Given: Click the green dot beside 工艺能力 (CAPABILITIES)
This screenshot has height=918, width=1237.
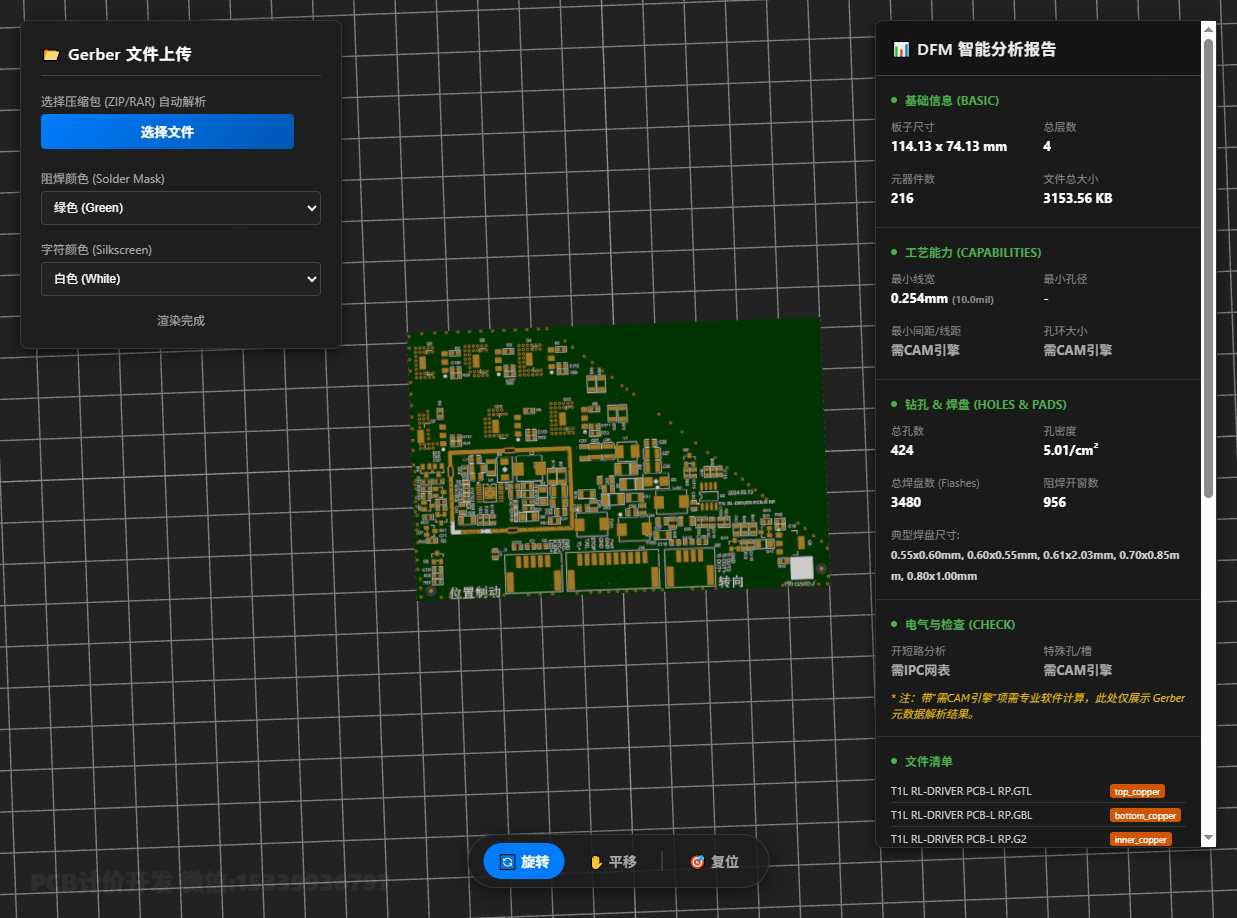Looking at the screenshot, I should [x=895, y=253].
